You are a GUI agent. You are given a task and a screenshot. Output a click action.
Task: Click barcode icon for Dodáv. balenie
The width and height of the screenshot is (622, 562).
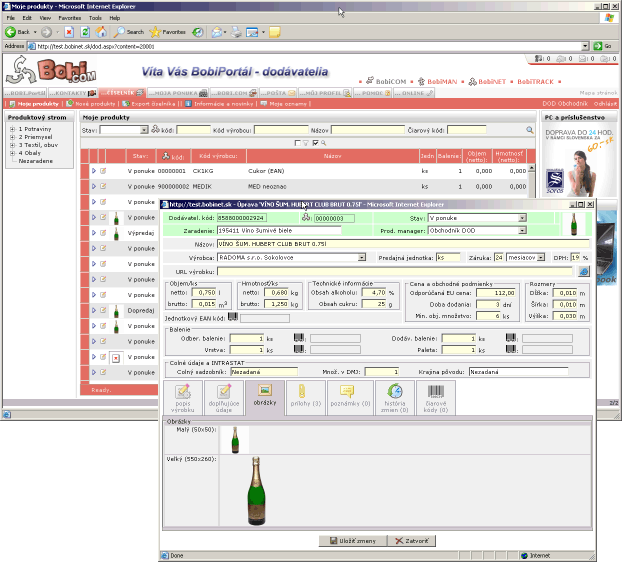[511, 338]
